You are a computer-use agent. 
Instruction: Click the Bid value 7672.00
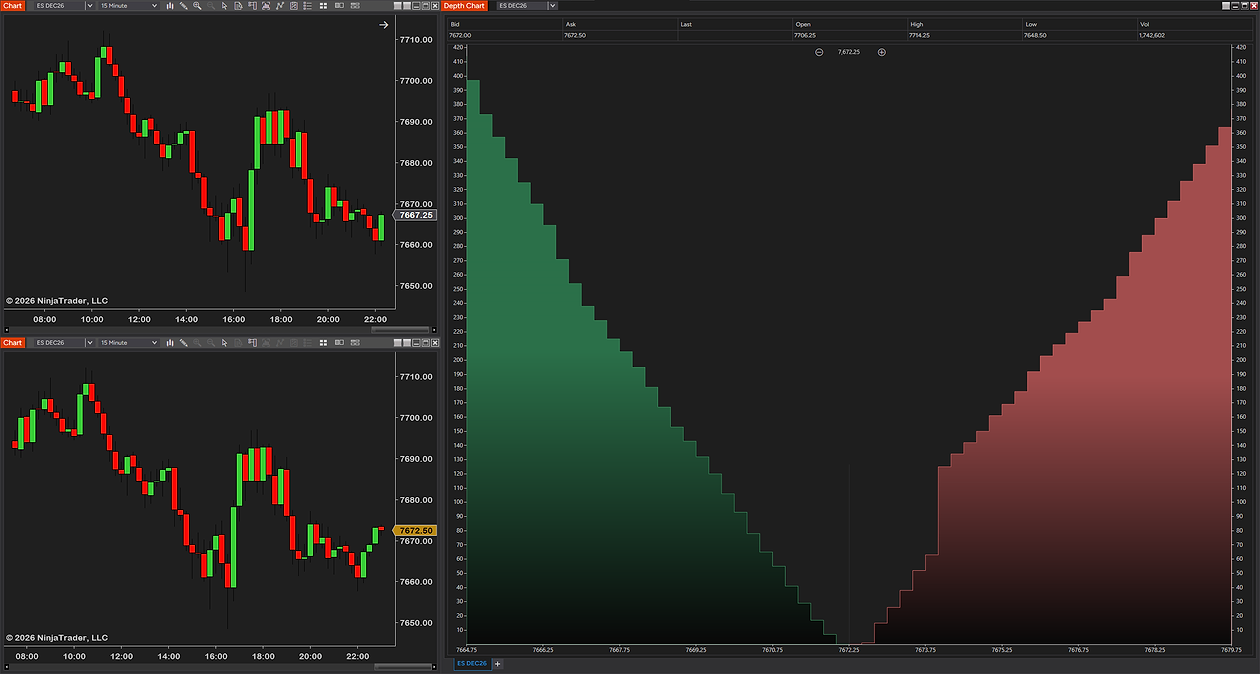(x=461, y=35)
